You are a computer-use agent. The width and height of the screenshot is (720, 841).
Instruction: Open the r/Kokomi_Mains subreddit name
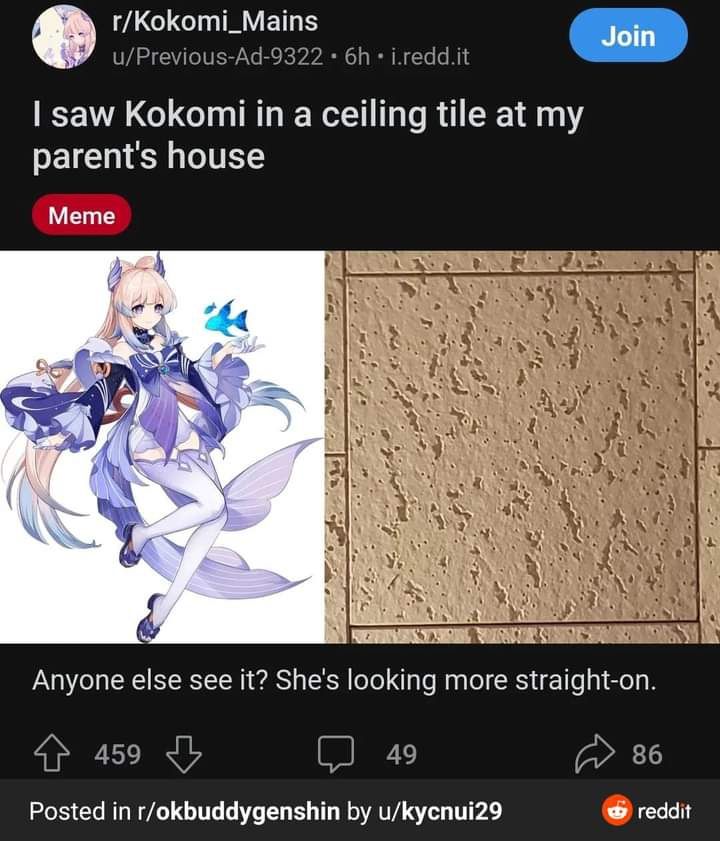click(215, 22)
